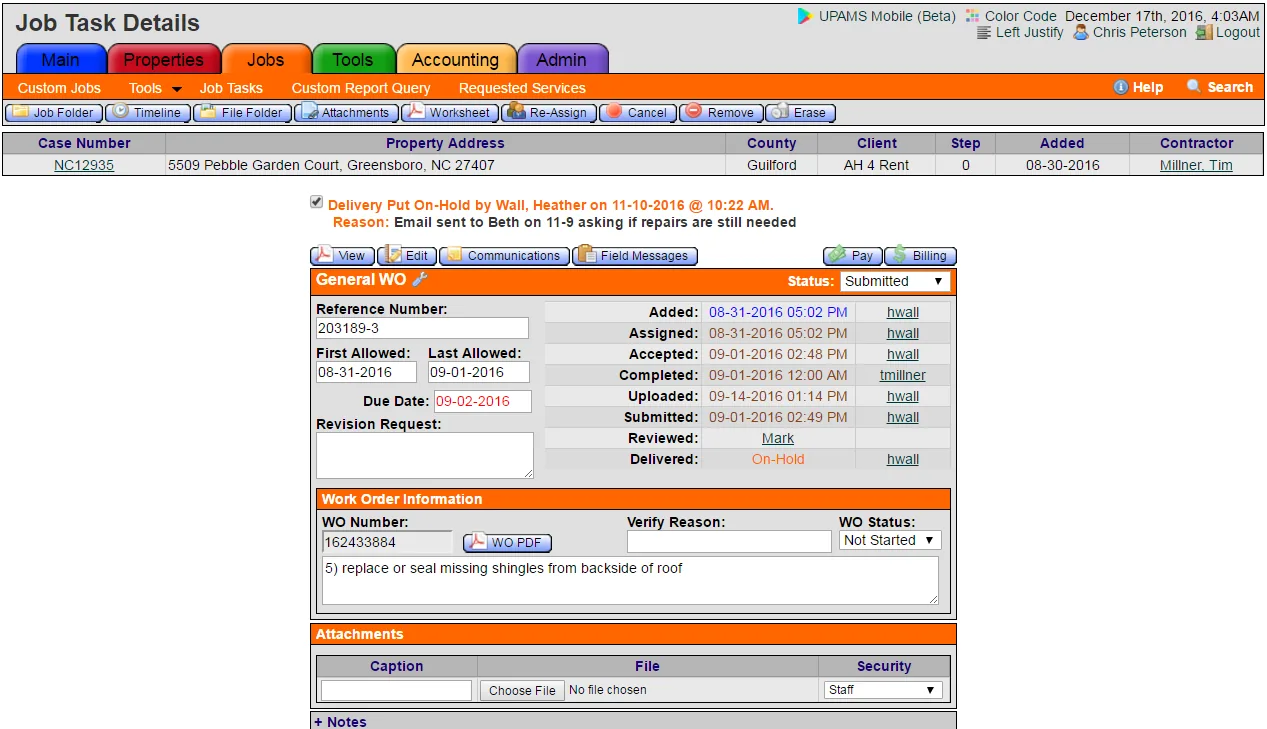The height and width of the screenshot is (729, 1267).
Task: Open Attachments from the toolbar
Action: tap(345, 113)
